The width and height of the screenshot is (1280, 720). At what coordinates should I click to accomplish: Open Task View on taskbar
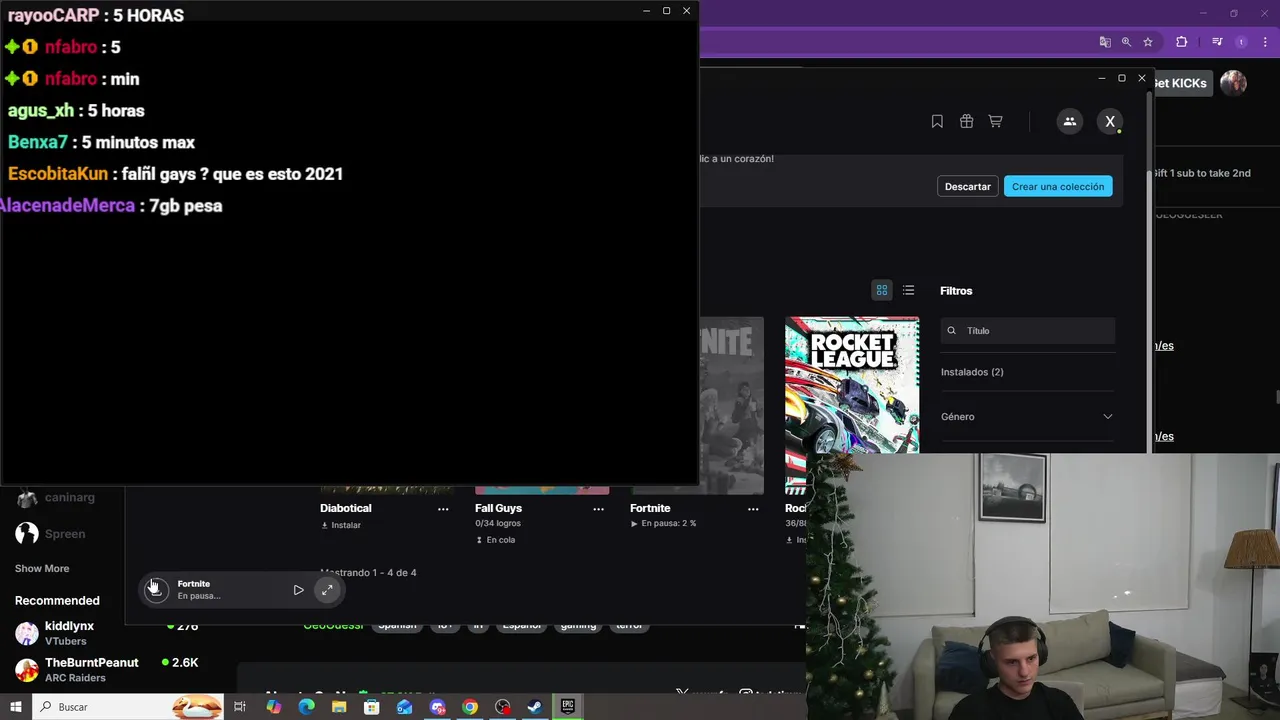click(x=240, y=707)
